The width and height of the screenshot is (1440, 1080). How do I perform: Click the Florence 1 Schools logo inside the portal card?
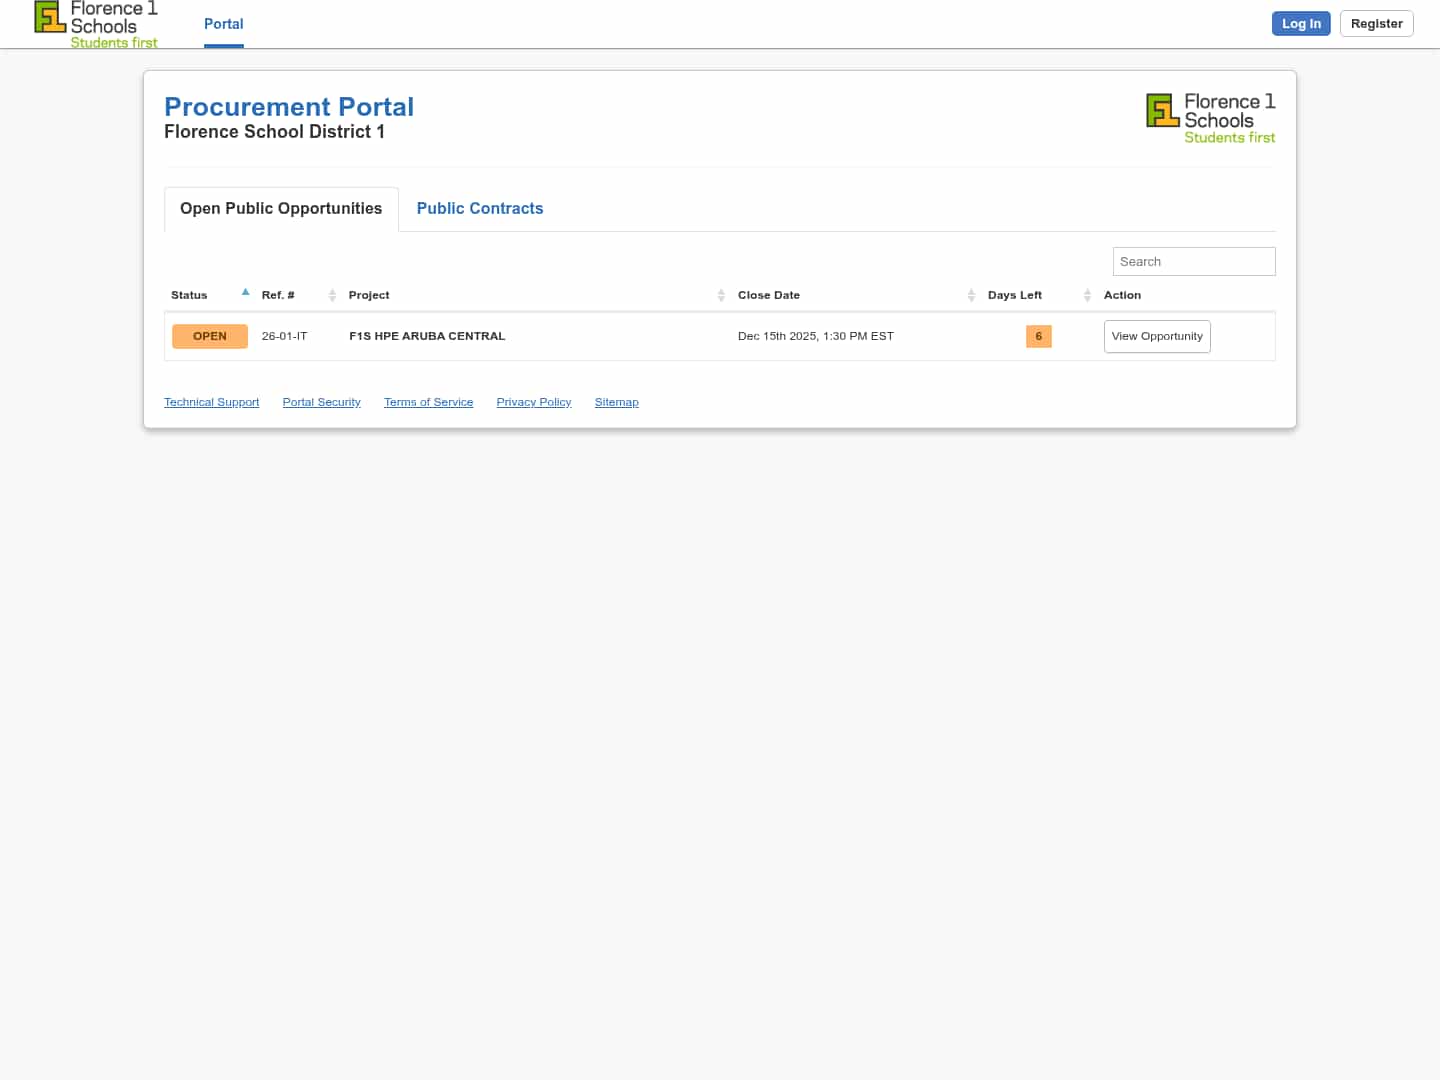coord(1210,117)
